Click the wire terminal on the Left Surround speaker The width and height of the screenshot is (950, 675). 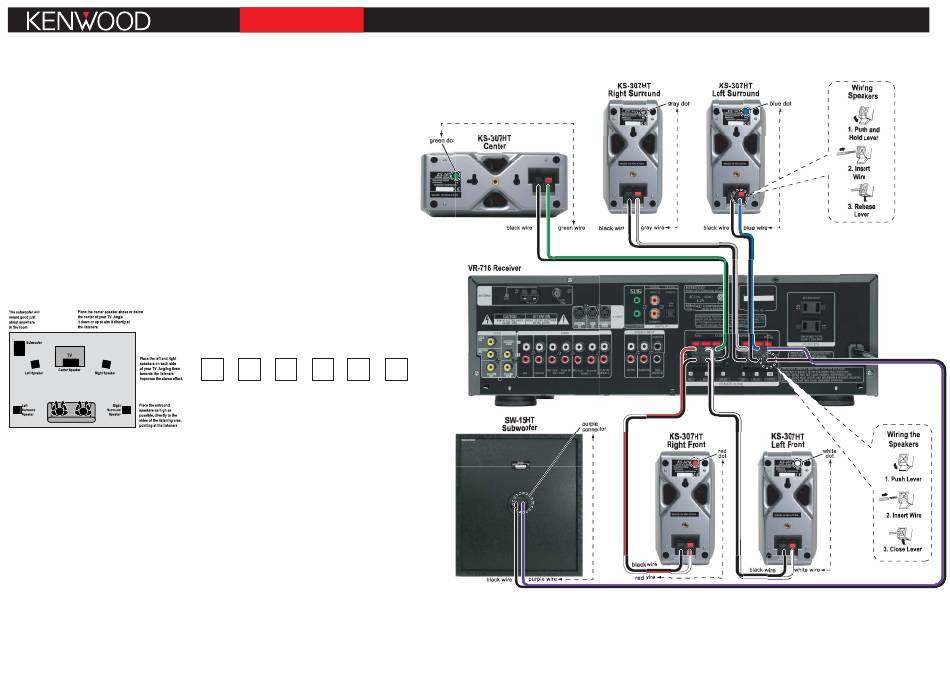pyautogui.click(x=737, y=192)
